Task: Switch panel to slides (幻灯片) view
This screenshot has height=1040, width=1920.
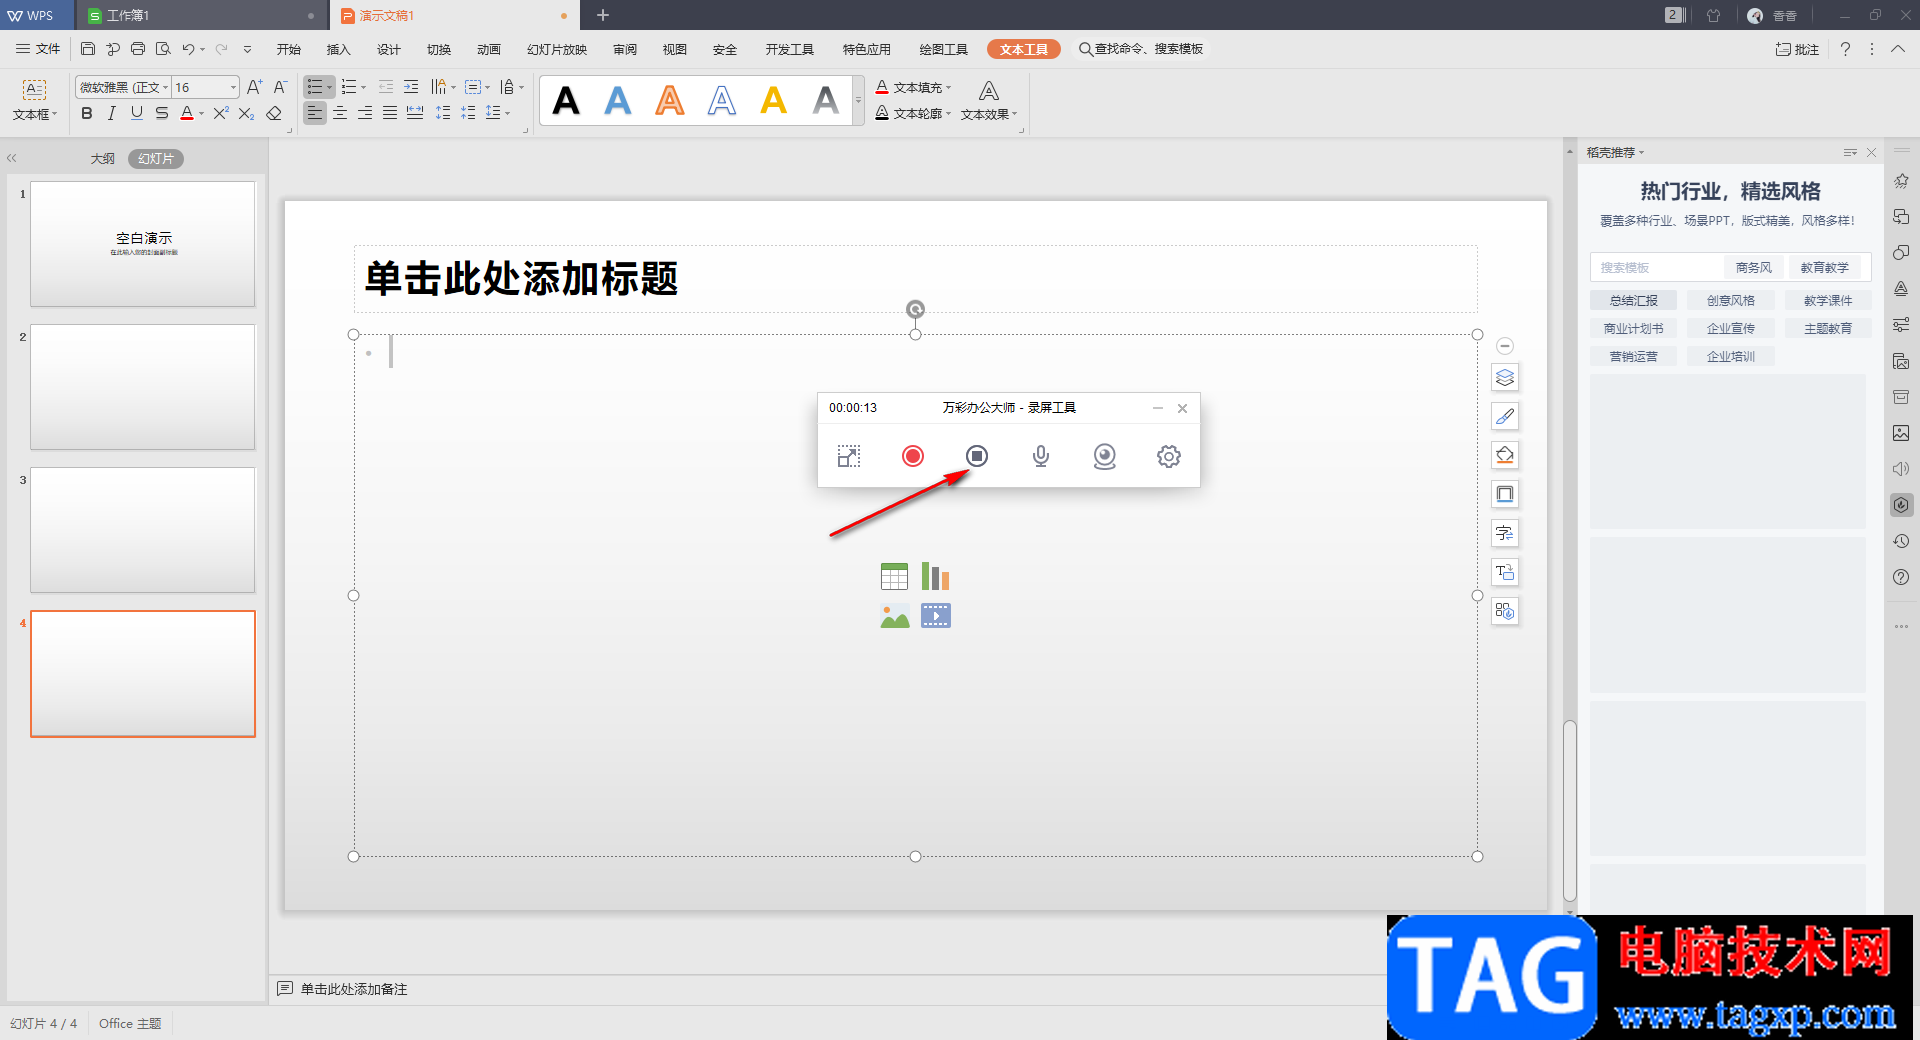Action: [x=156, y=159]
